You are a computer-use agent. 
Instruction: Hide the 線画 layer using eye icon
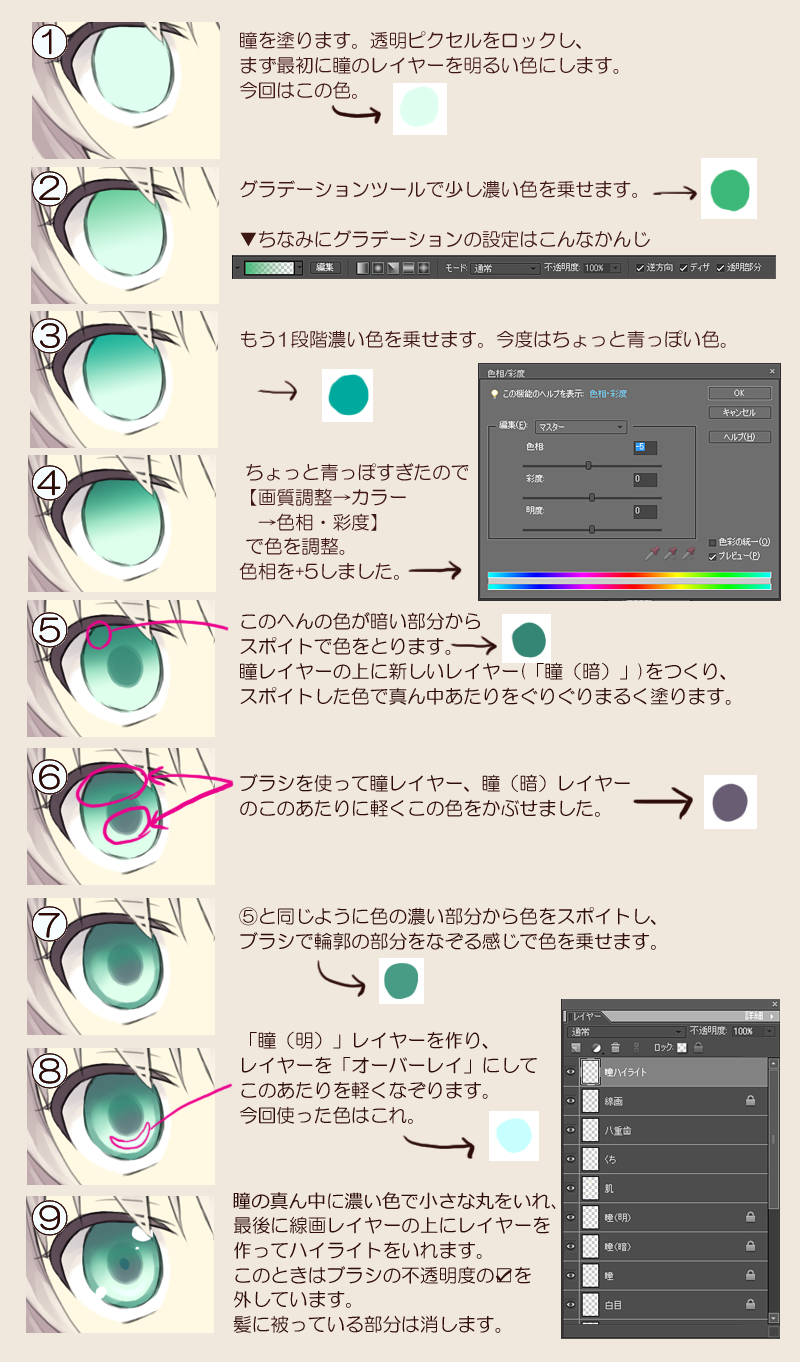click(x=571, y=1101)
